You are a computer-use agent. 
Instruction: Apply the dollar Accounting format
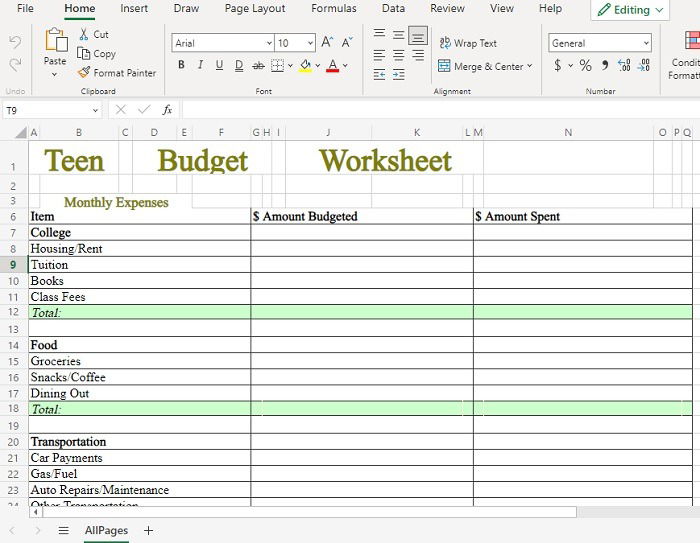(x=558, y=65)
